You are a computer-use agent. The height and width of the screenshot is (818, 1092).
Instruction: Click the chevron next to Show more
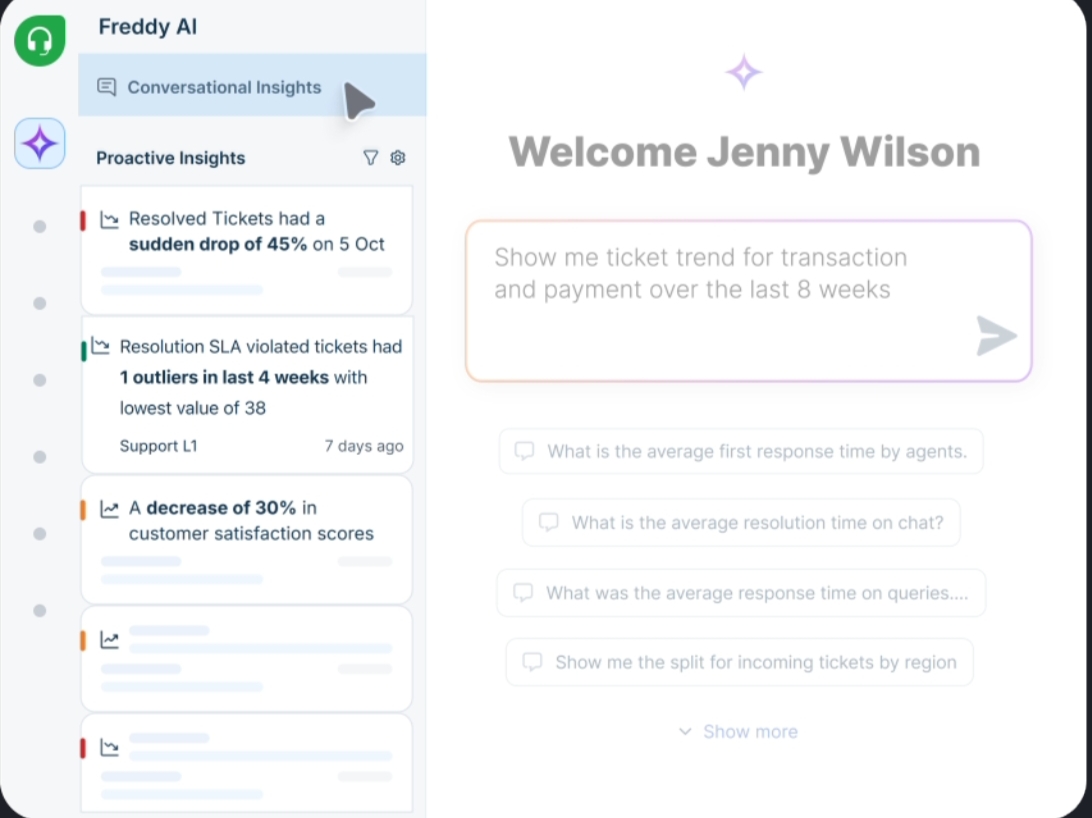pyautogui.click(x=685, y=732)
